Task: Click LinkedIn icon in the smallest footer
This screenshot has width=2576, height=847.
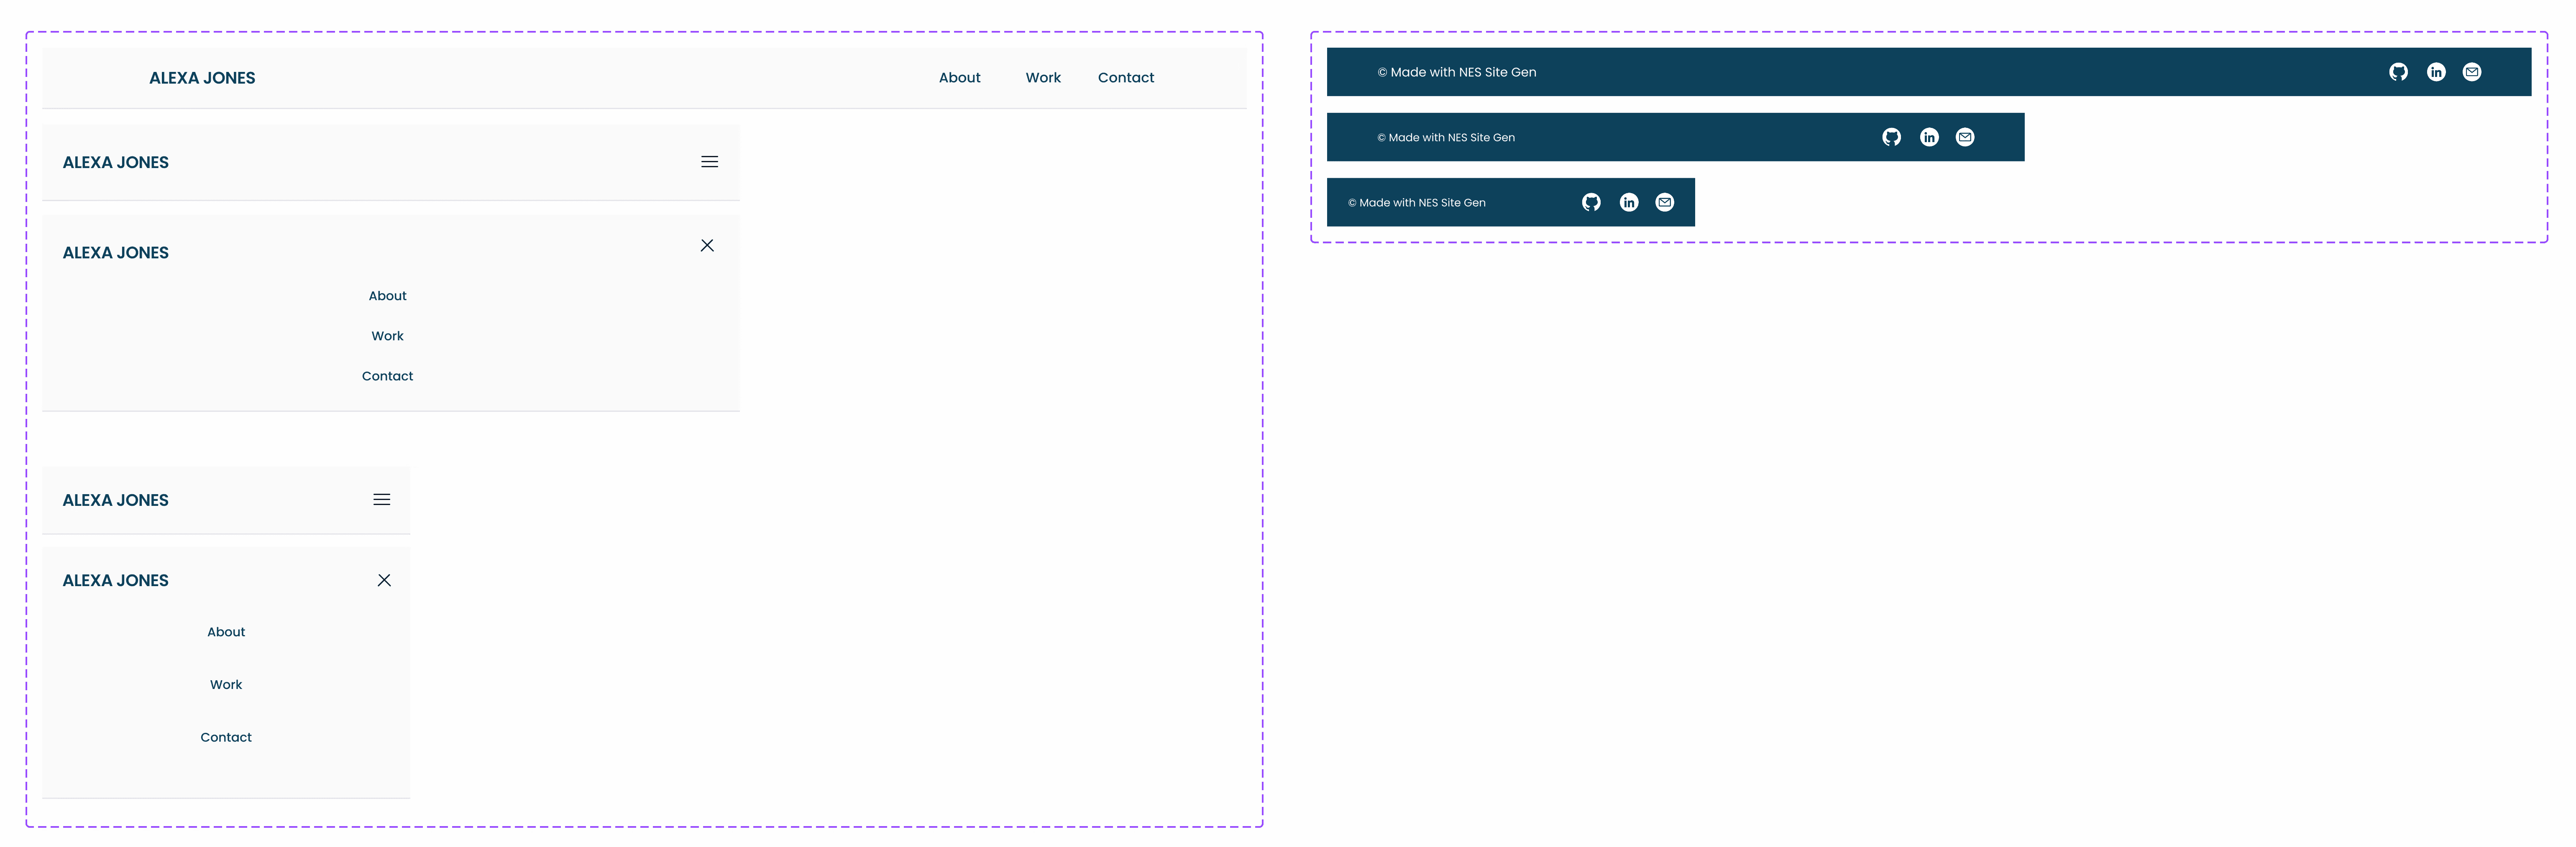Action: tap(1629, 202)
